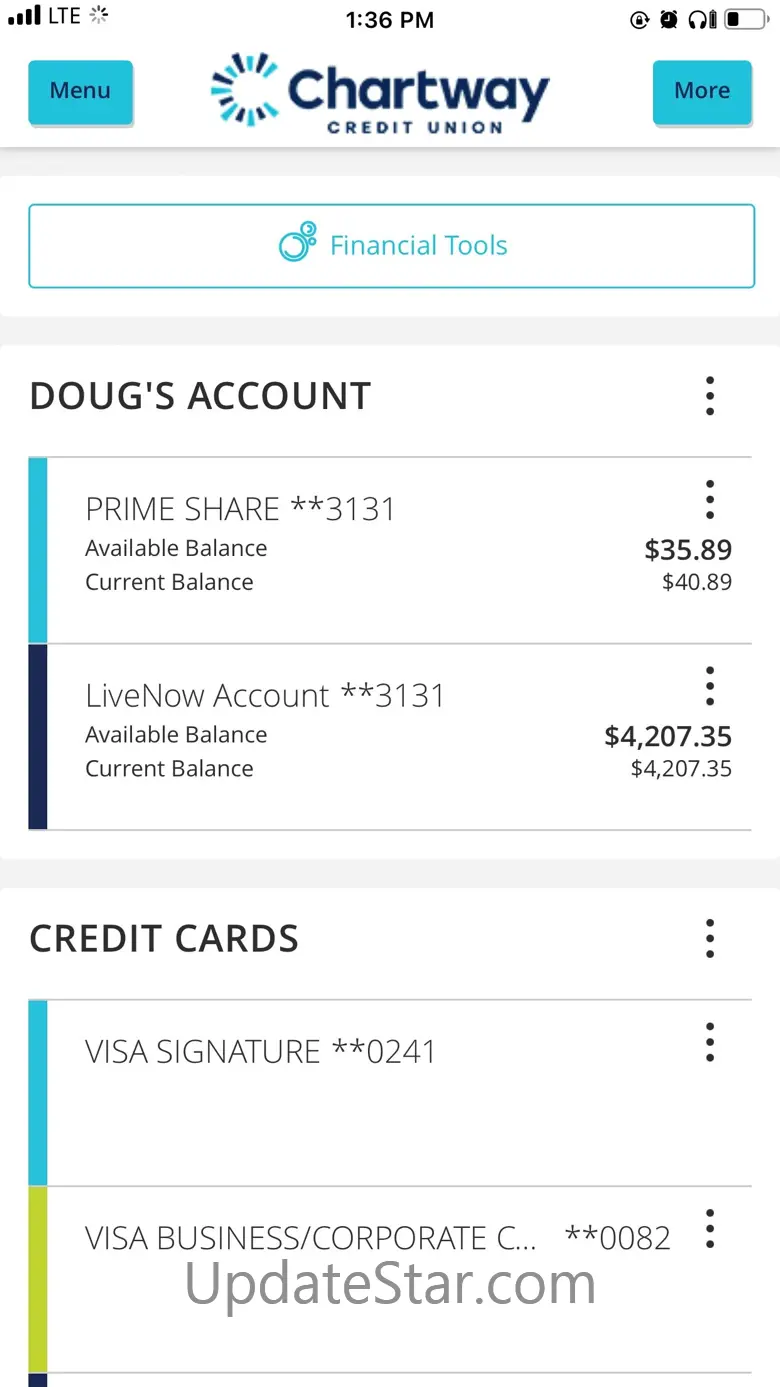780x1387 pixels.
Task: Tap the $4,207.35 available balance in bold
Action: pos(668,737)
